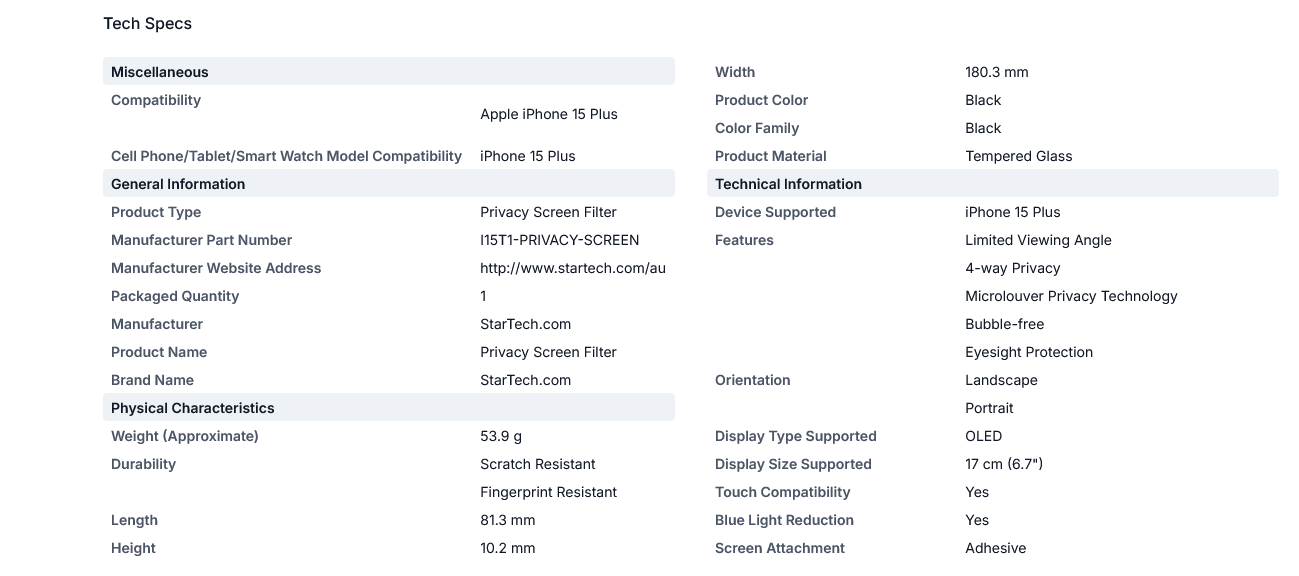Click the Eyesight Protection feature text

[x=1029, y=352]
